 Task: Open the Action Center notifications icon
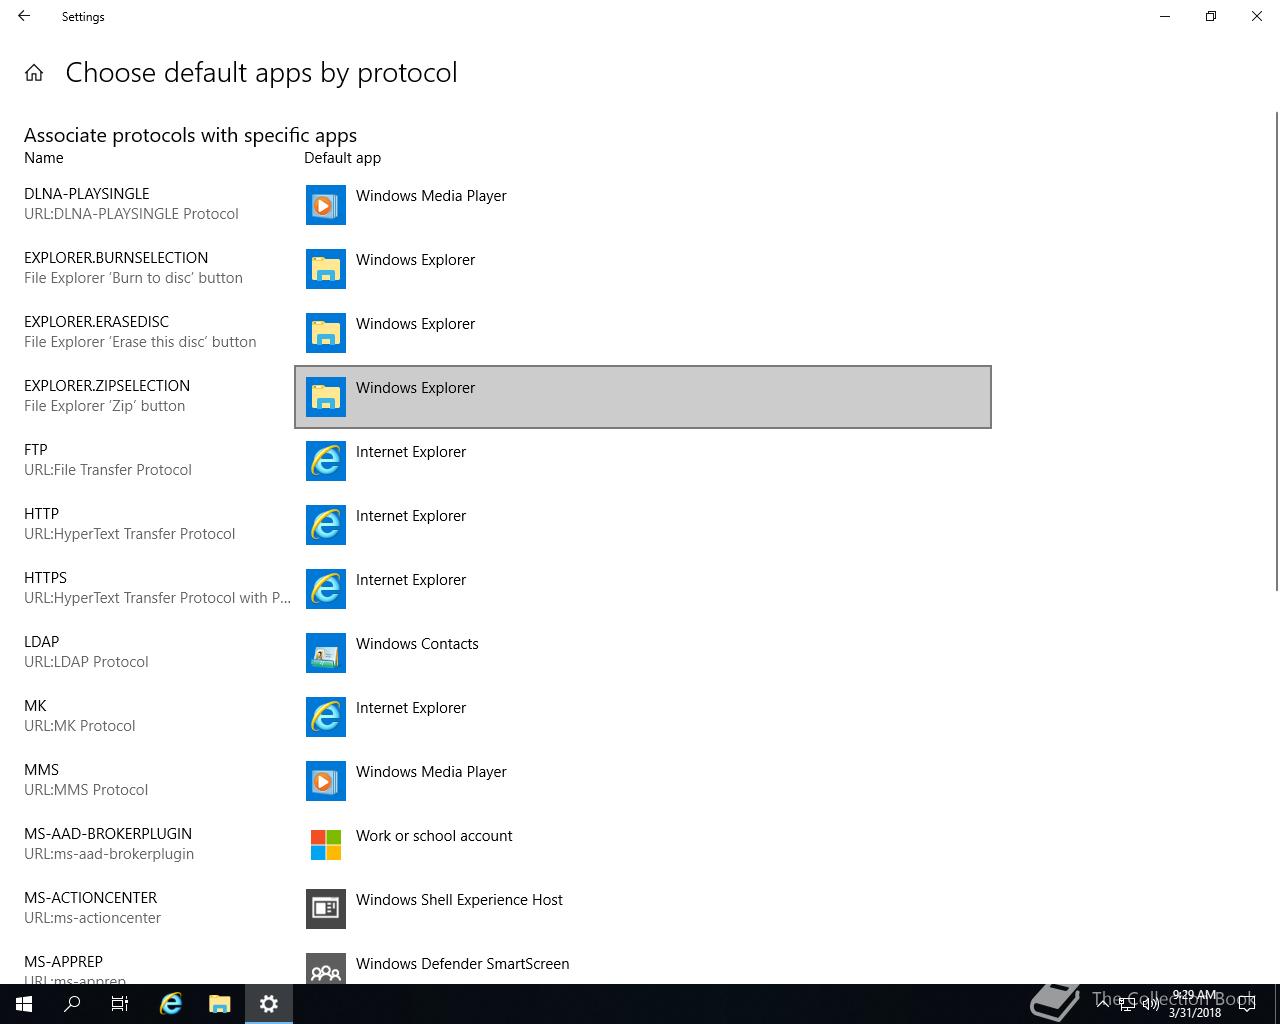point(1247,1004)
